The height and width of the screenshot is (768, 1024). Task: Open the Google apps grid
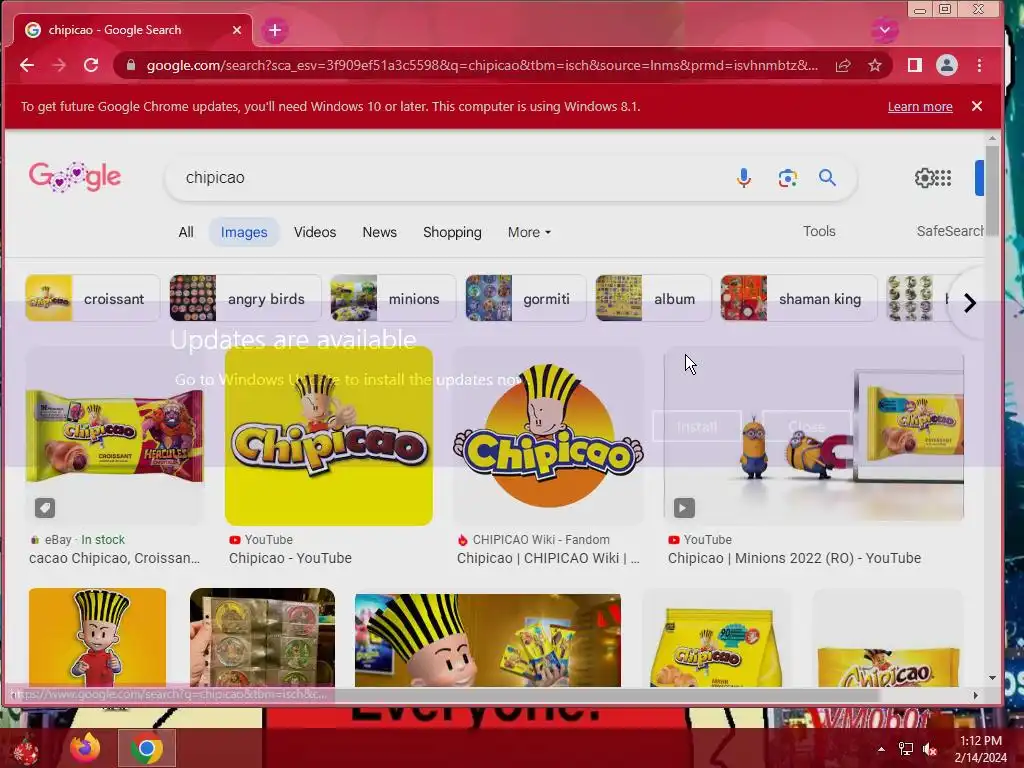(x=943, y=178)
